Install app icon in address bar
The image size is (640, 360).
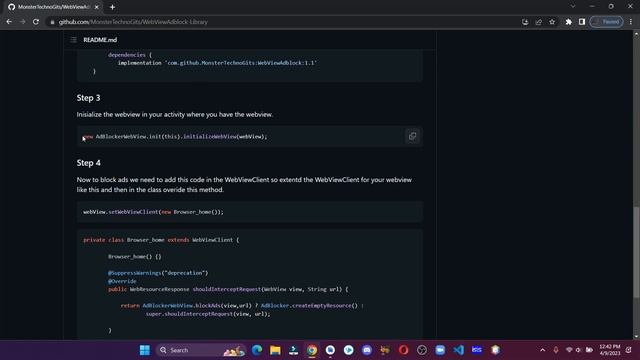point(525,22)
